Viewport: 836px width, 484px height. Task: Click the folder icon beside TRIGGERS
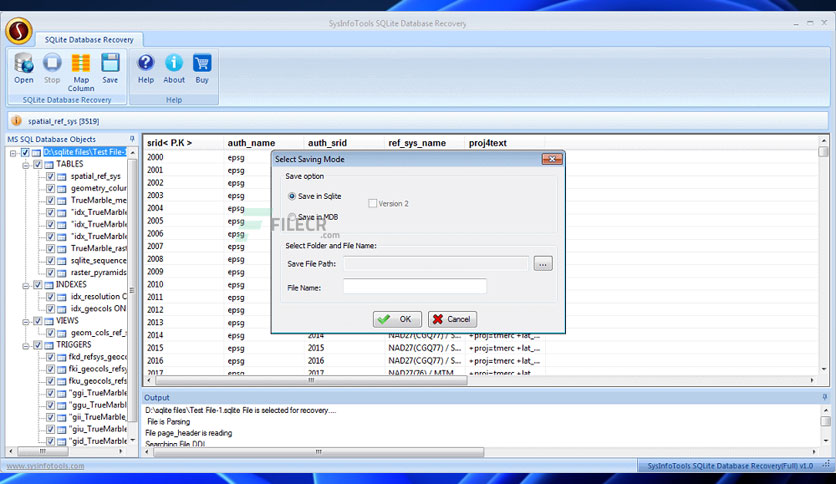tap(49, 345)
